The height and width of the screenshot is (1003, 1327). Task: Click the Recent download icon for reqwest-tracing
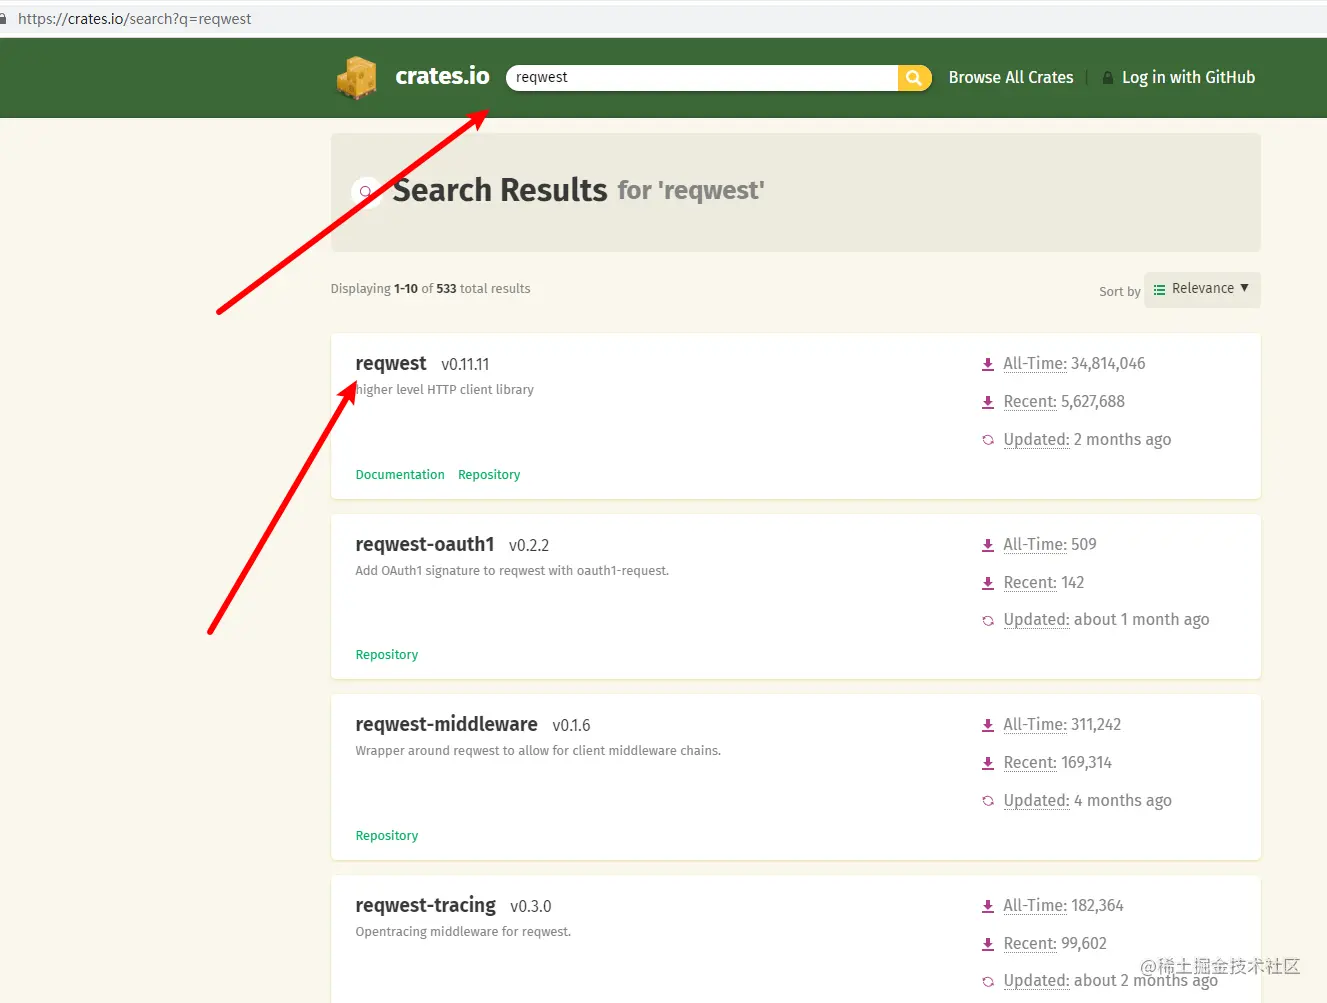pos(988,944)
